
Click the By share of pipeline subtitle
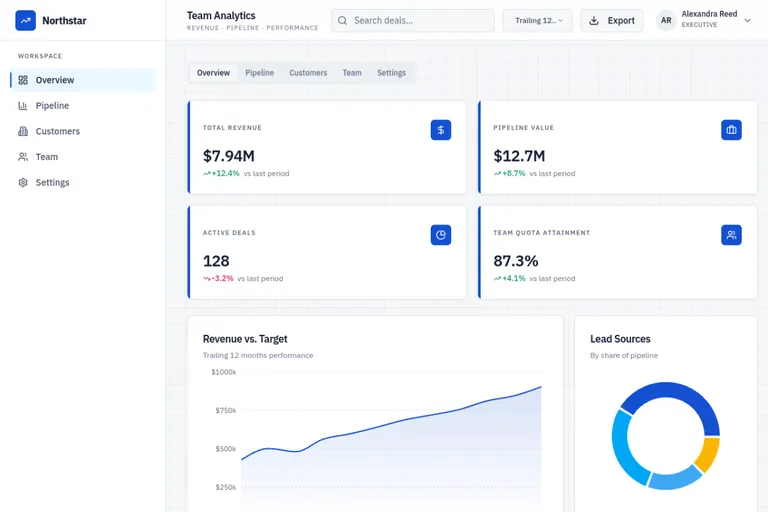[624, 355]
